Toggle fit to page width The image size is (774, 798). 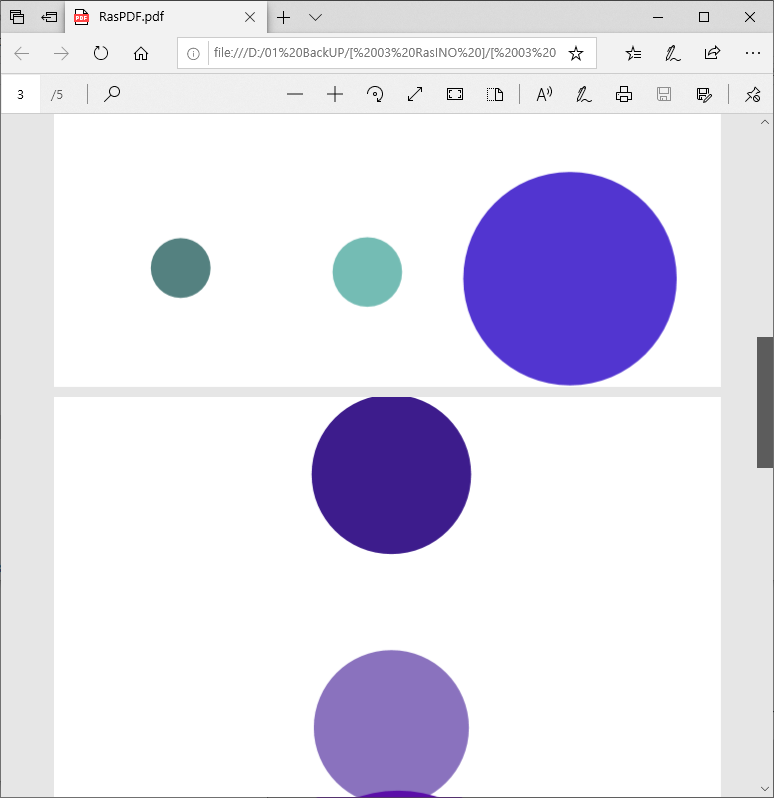[x=415, y=94]
